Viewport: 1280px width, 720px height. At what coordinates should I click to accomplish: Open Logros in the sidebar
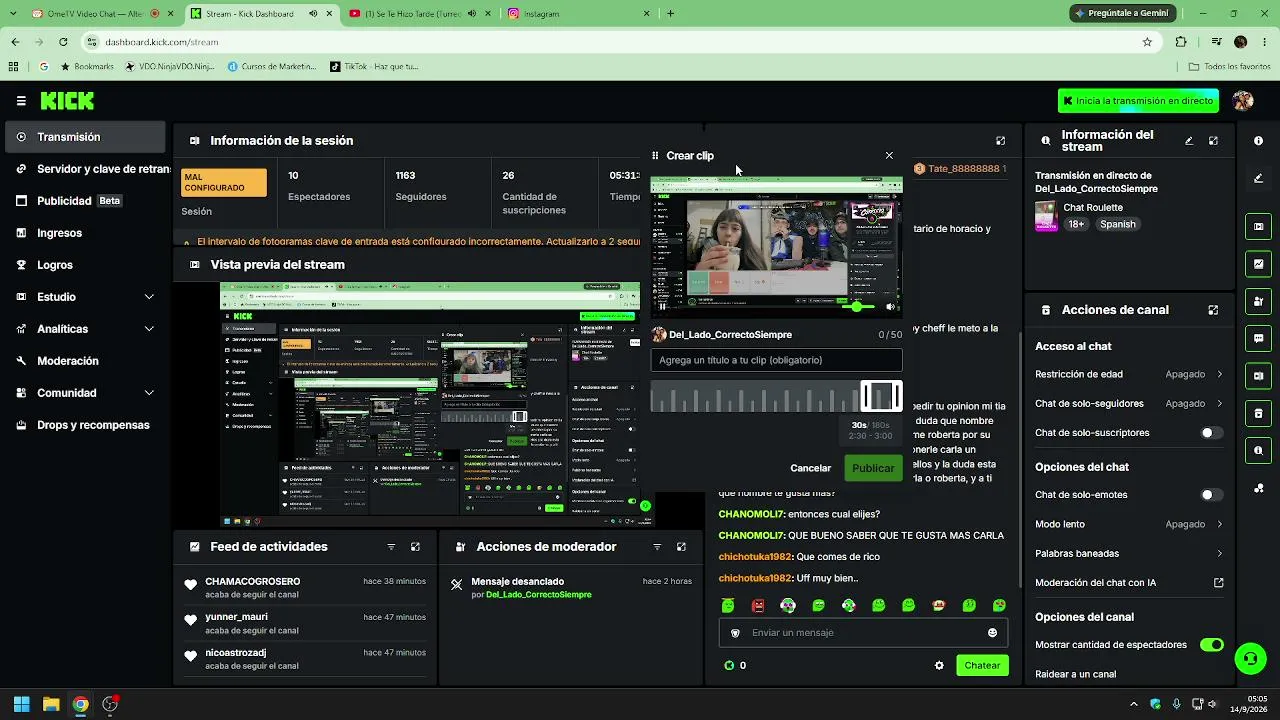86,265
